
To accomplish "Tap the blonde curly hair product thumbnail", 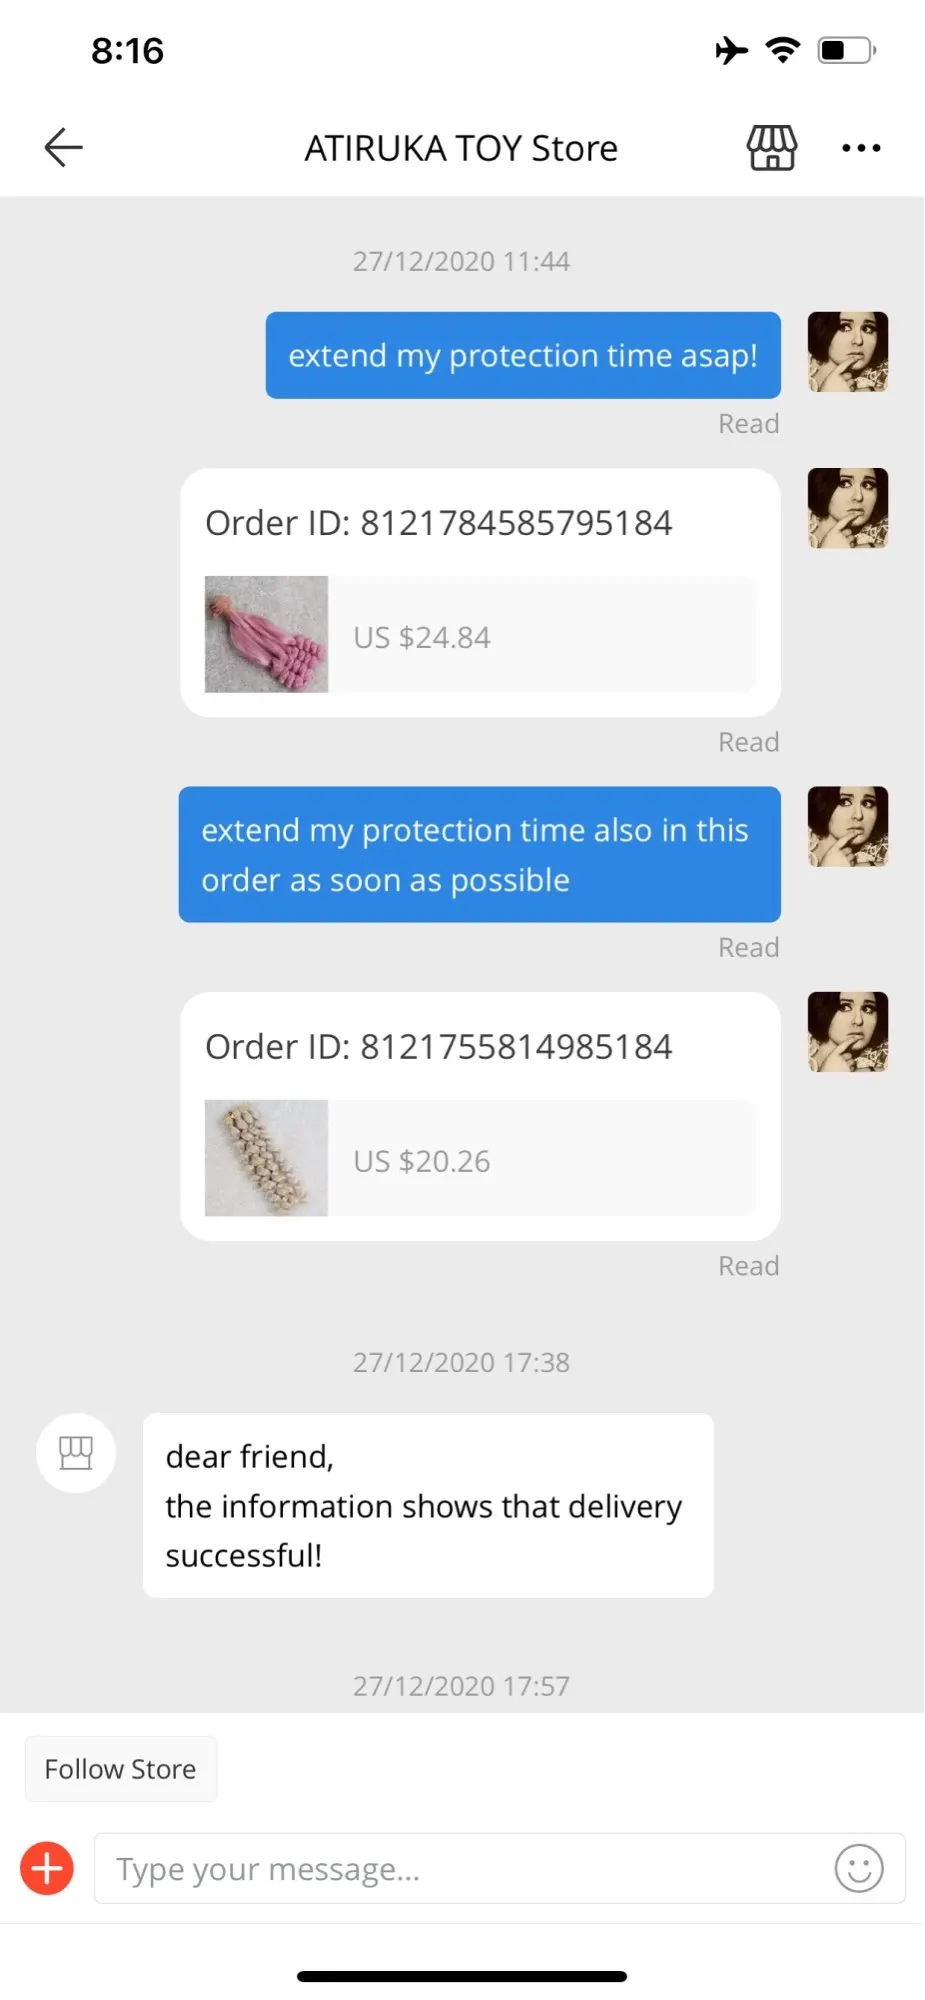I will click(266, 1158).
